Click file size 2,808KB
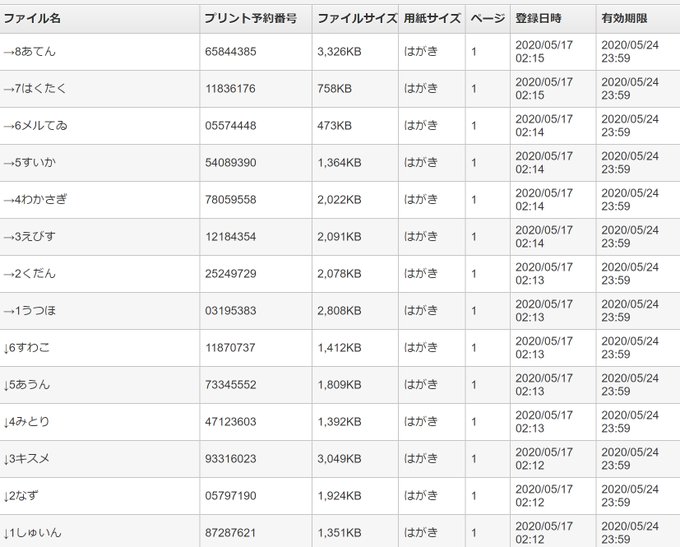This screenshot has height=547, width=680. click(x=339, y=311)
